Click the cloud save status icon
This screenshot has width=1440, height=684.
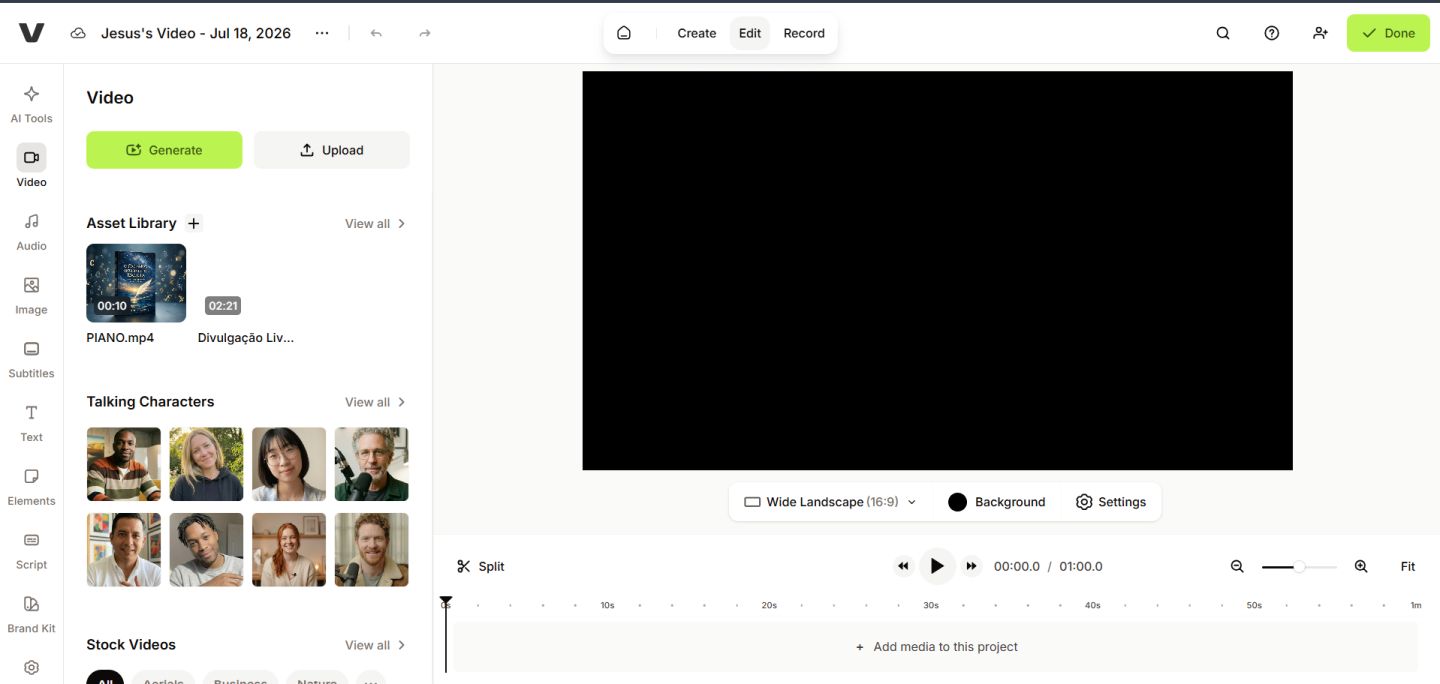coord(78,33)
